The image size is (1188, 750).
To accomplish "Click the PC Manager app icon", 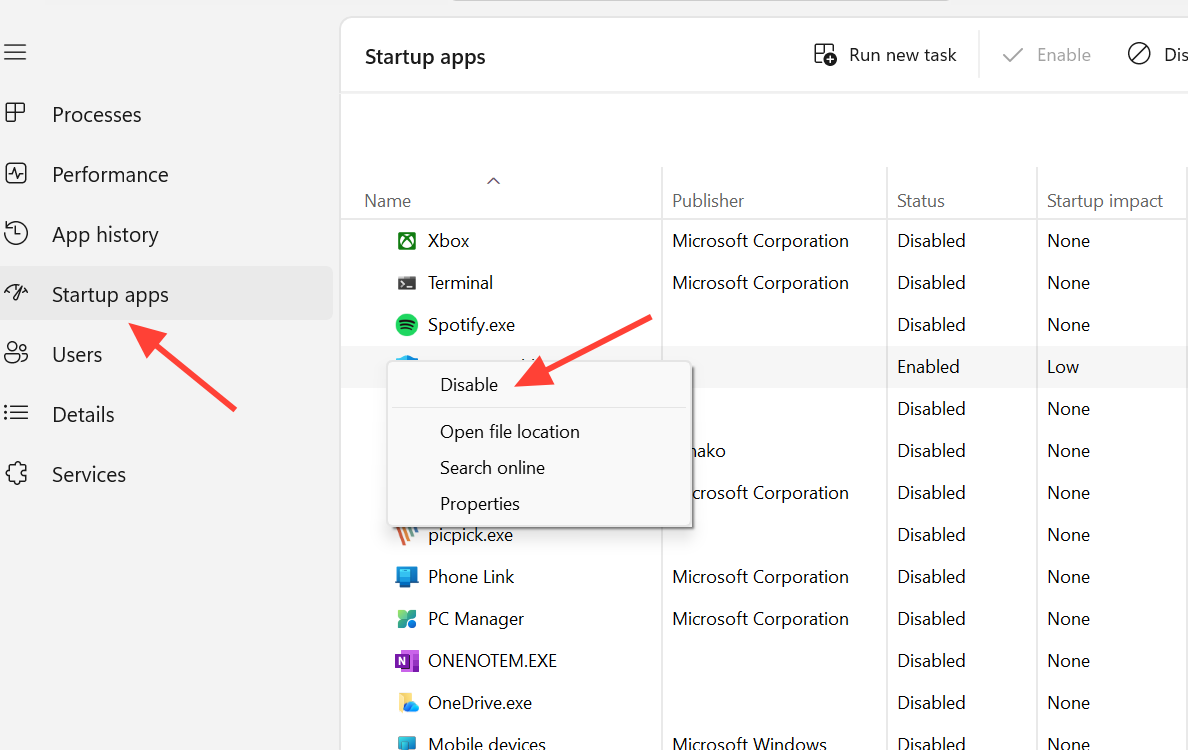I will pos(407,619).
